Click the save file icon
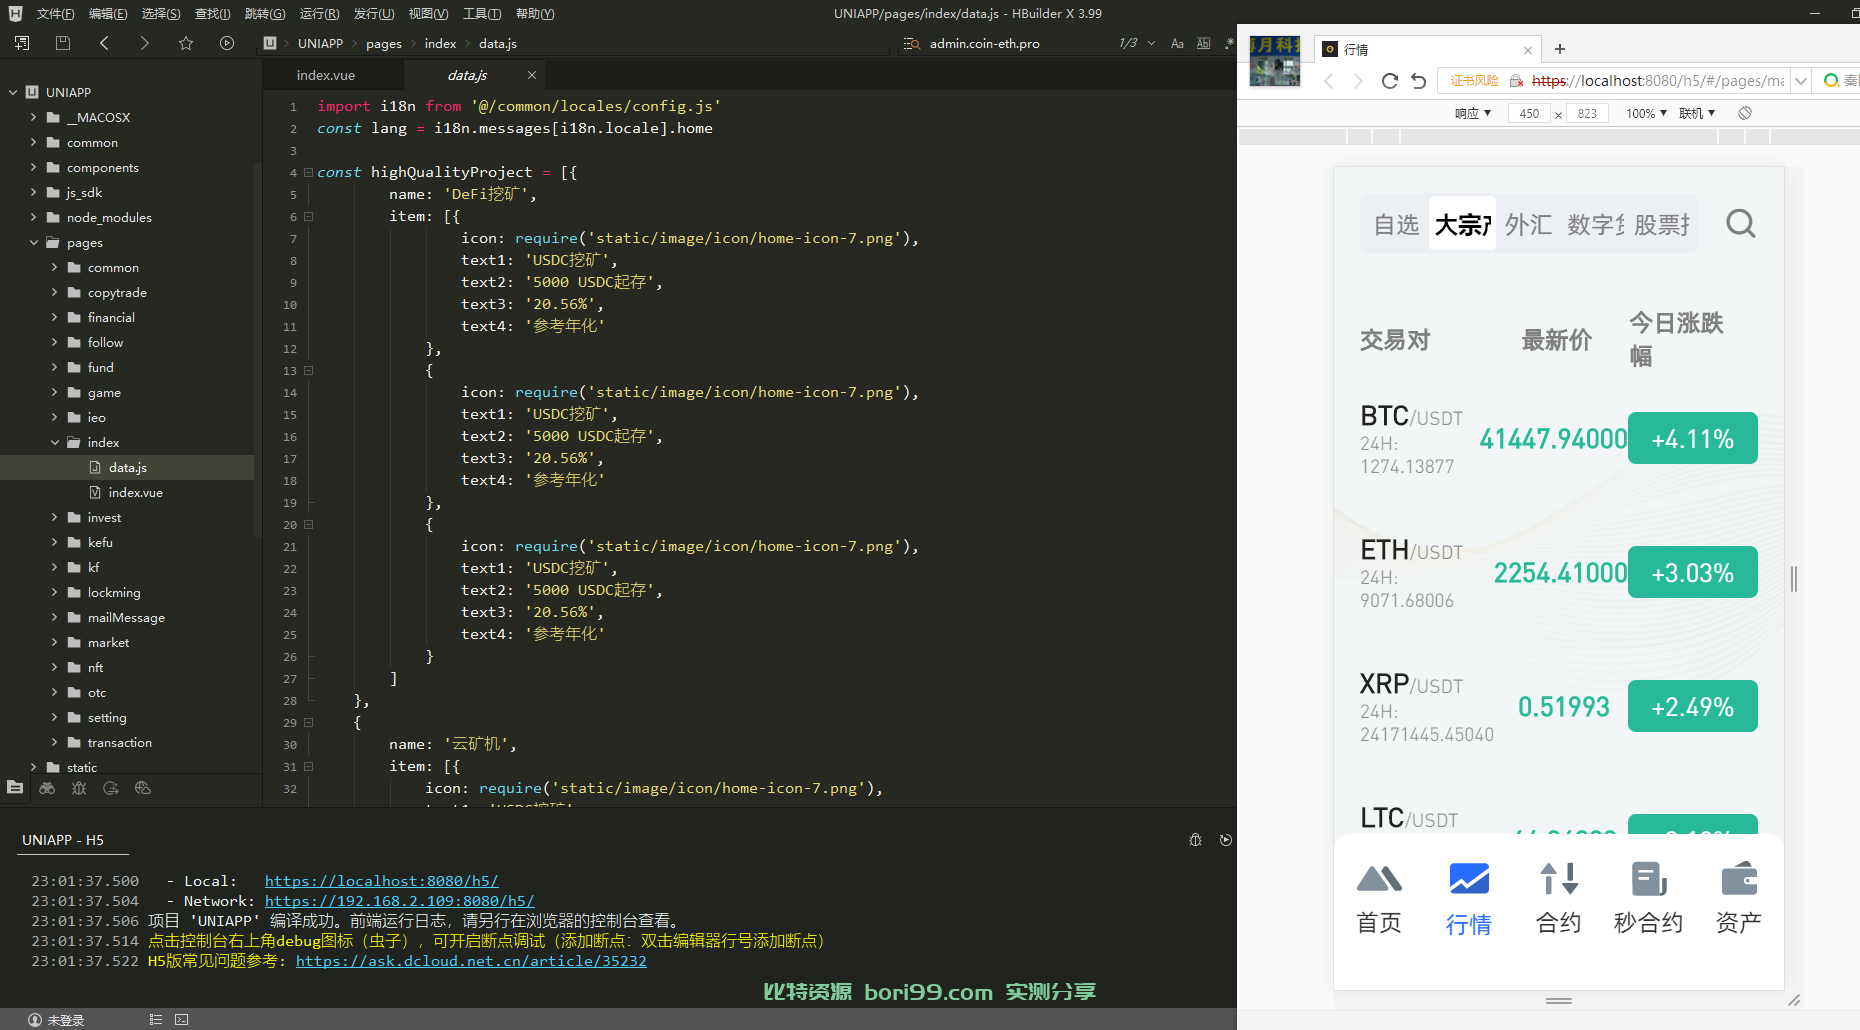 pyautogui.click(x=63, y=43)
